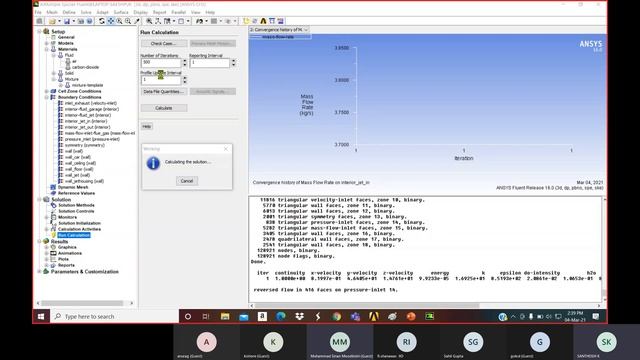
Task: Click the Boundary Conditions icon in the tree
Action: pos(53,97)
